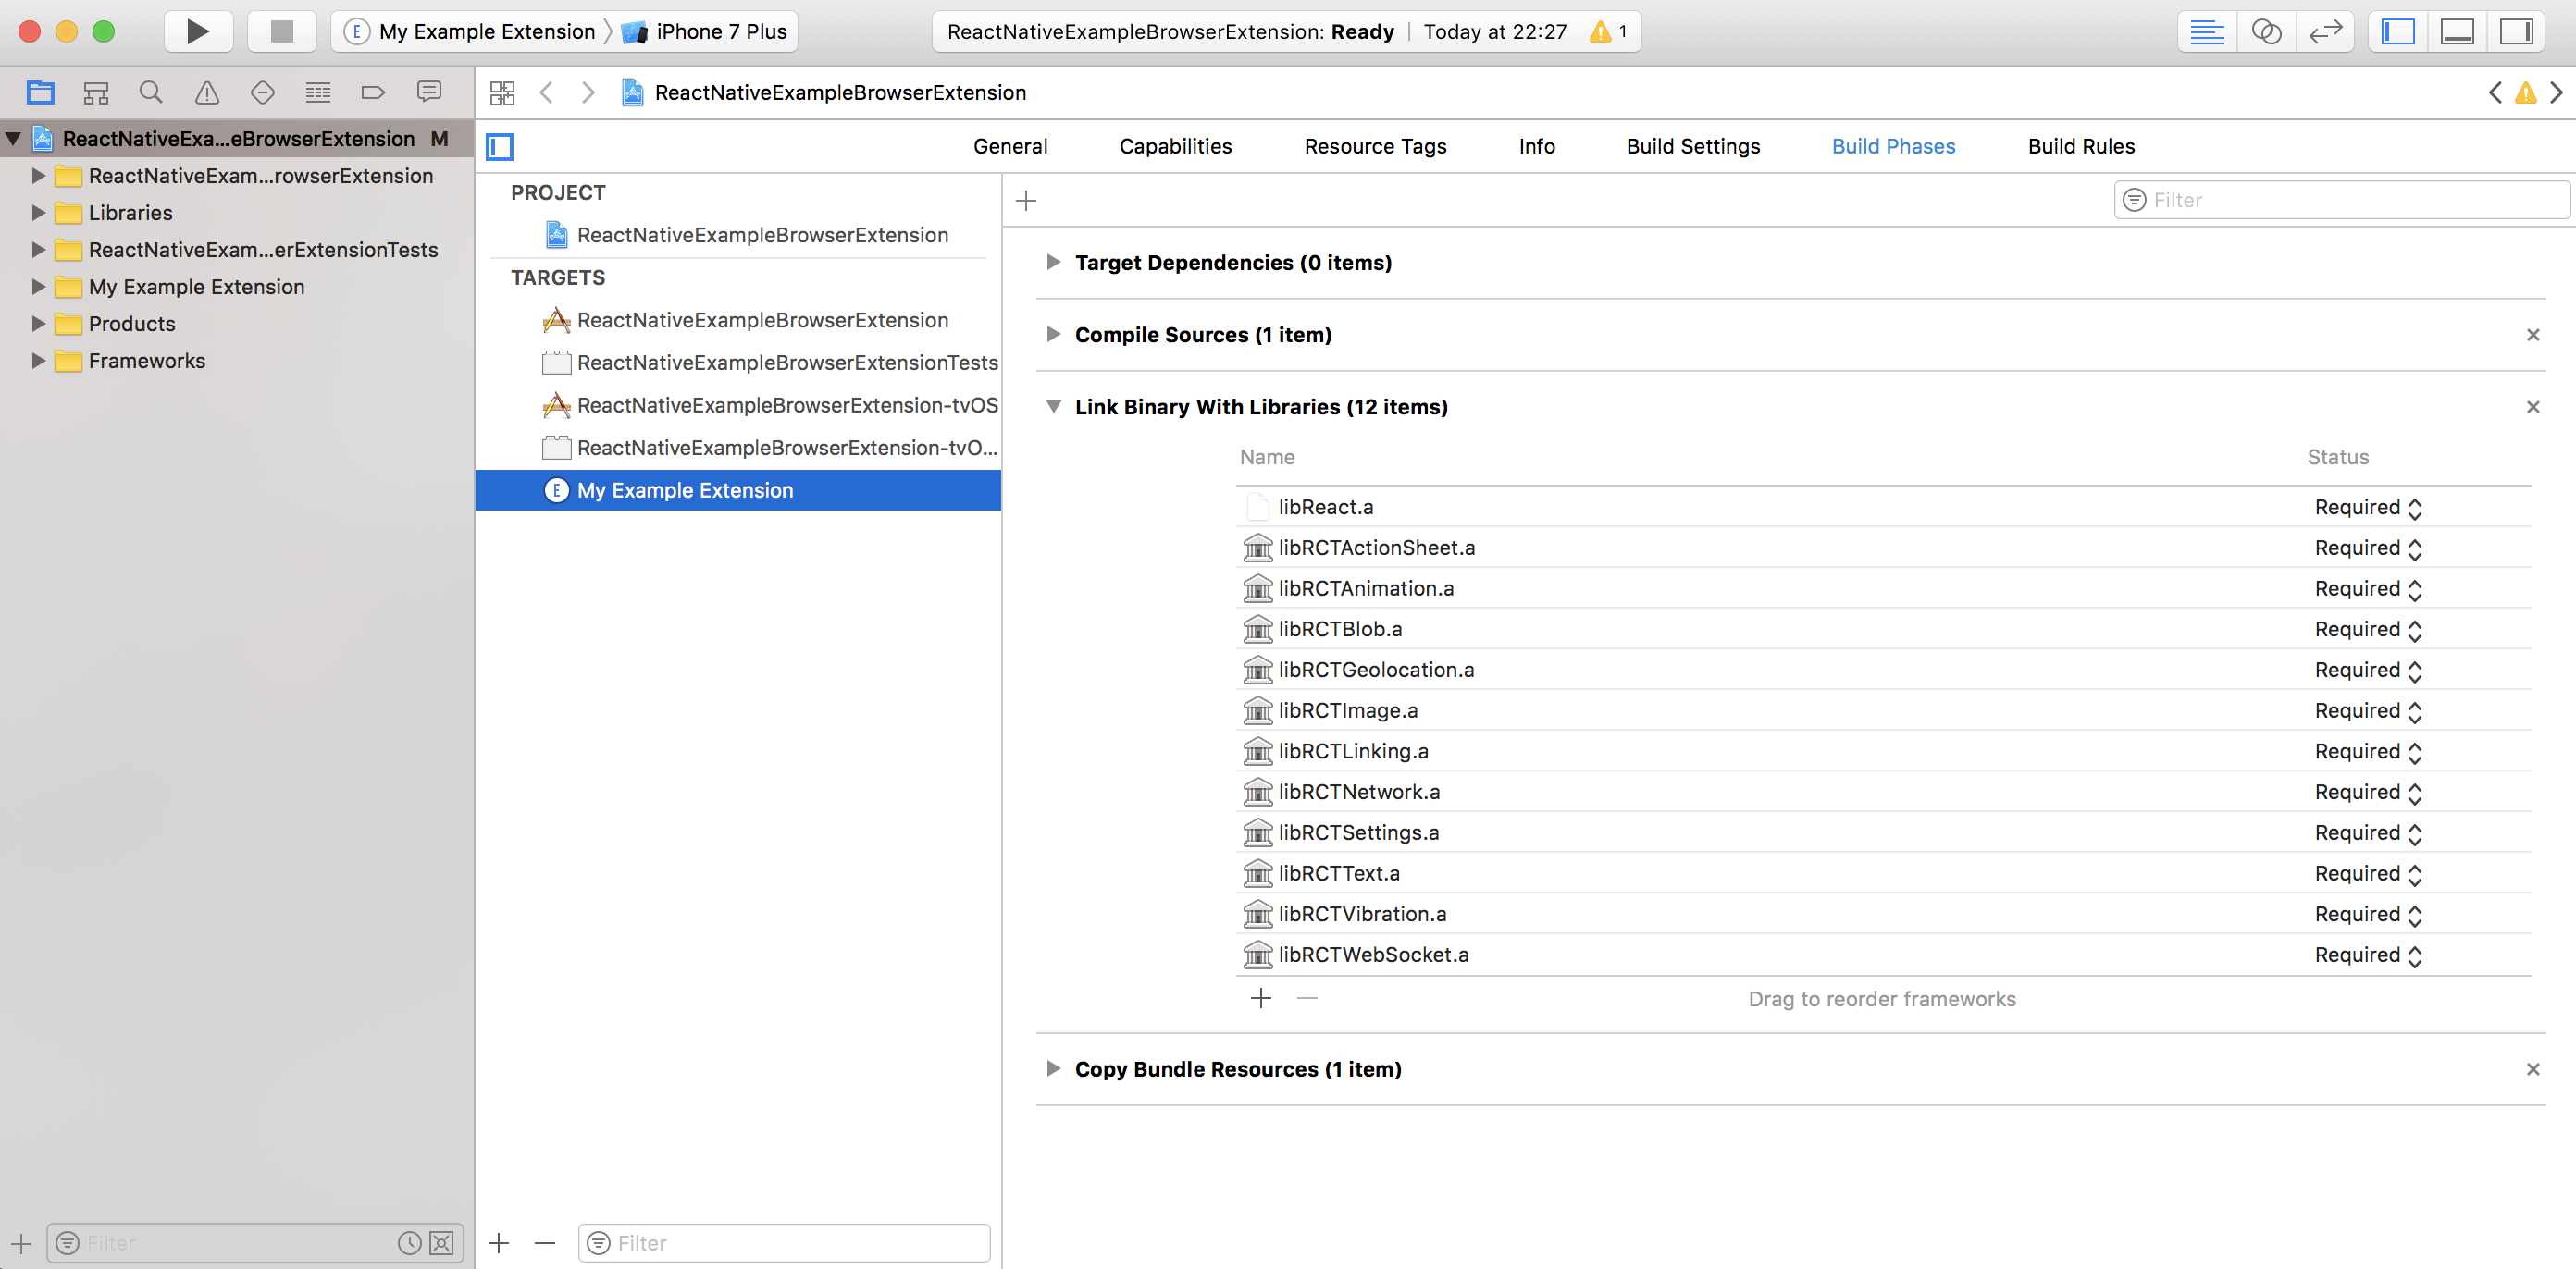Open the Breakpoint navigator icon
Viewport: 2576px width, 1269px height.
373,93
